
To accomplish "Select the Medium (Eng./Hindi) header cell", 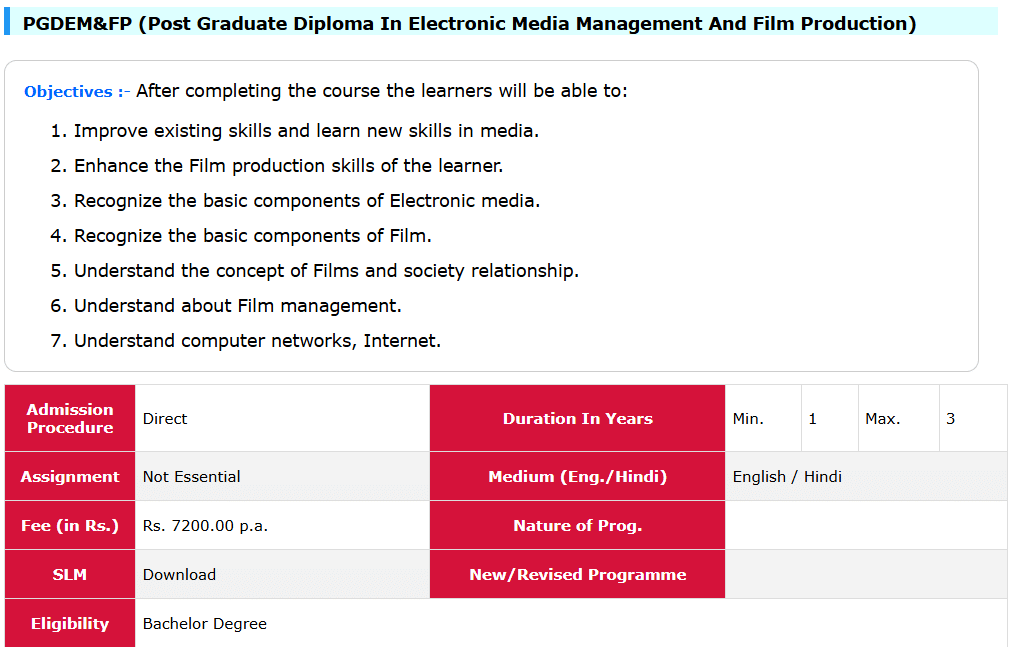I will [577, 476].
